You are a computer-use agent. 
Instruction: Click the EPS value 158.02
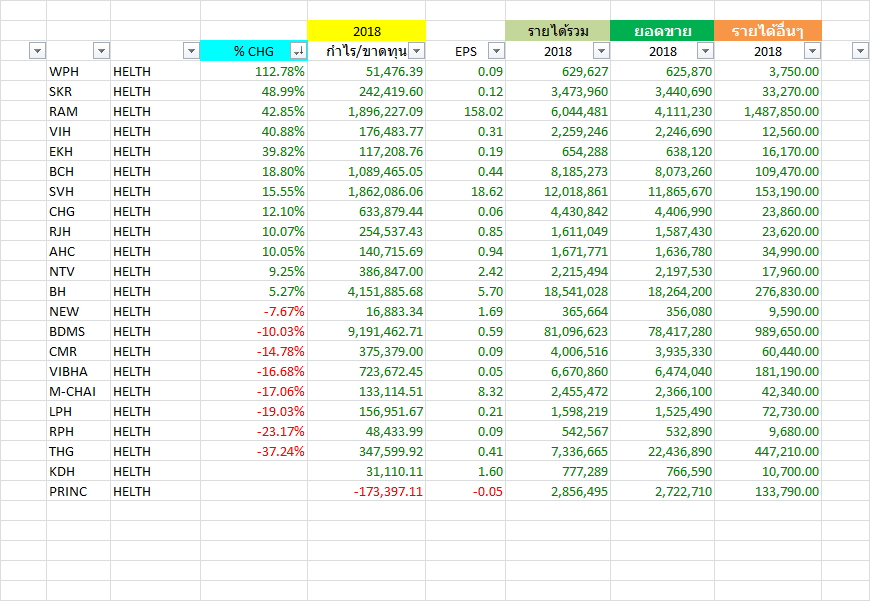(483, 112)
